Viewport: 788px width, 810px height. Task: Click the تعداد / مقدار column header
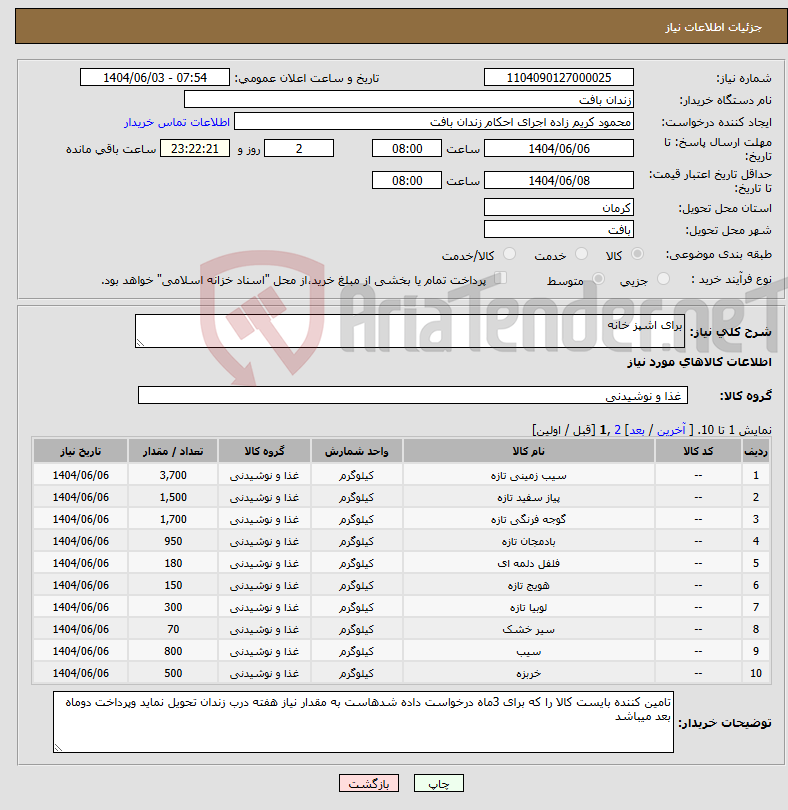173,451
